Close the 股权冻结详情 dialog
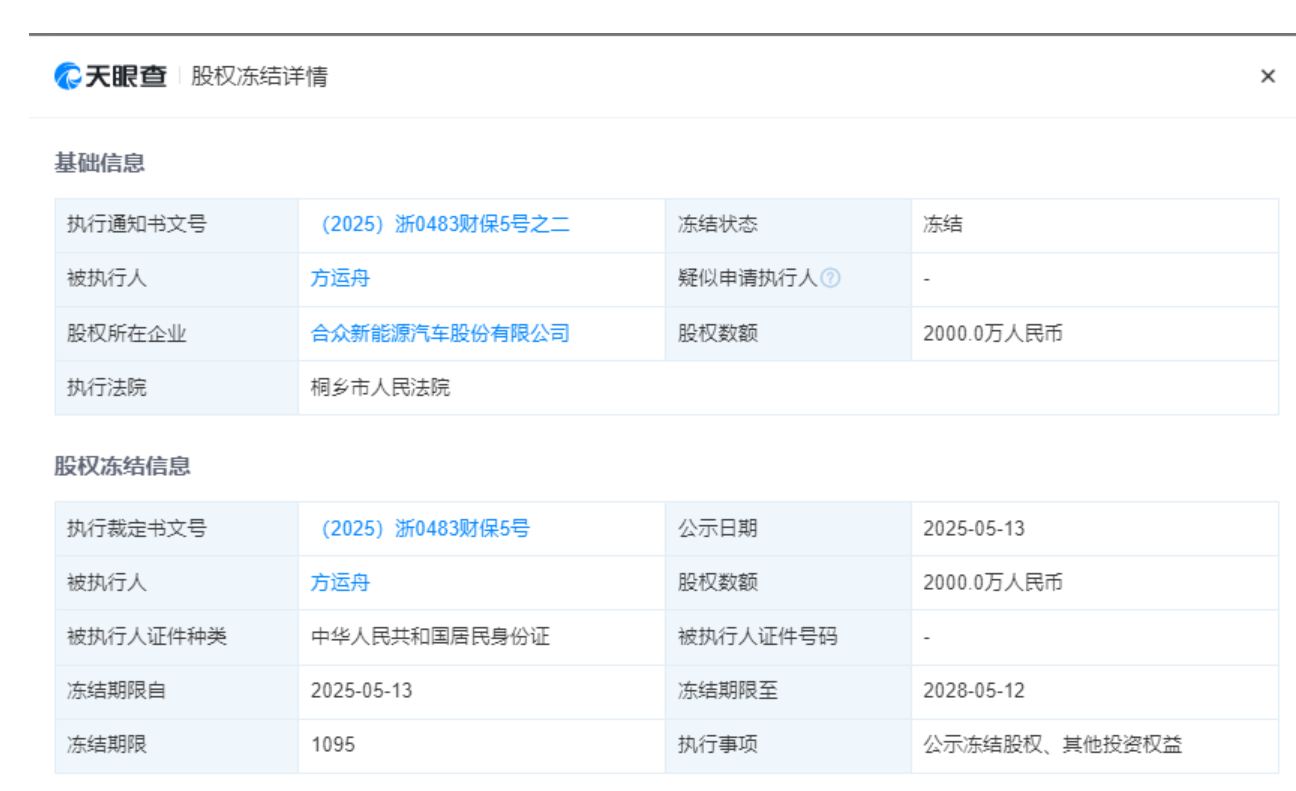1296x791 pixels. (x=1268, y=76)
